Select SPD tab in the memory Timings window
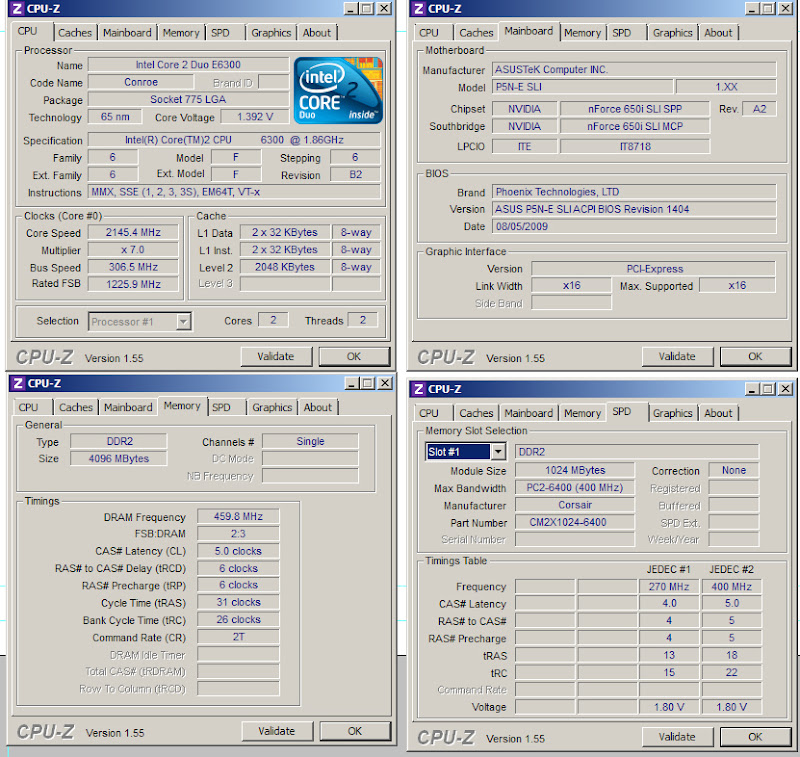800x757 pixels. pyautogui.click(x=221, y=407)
